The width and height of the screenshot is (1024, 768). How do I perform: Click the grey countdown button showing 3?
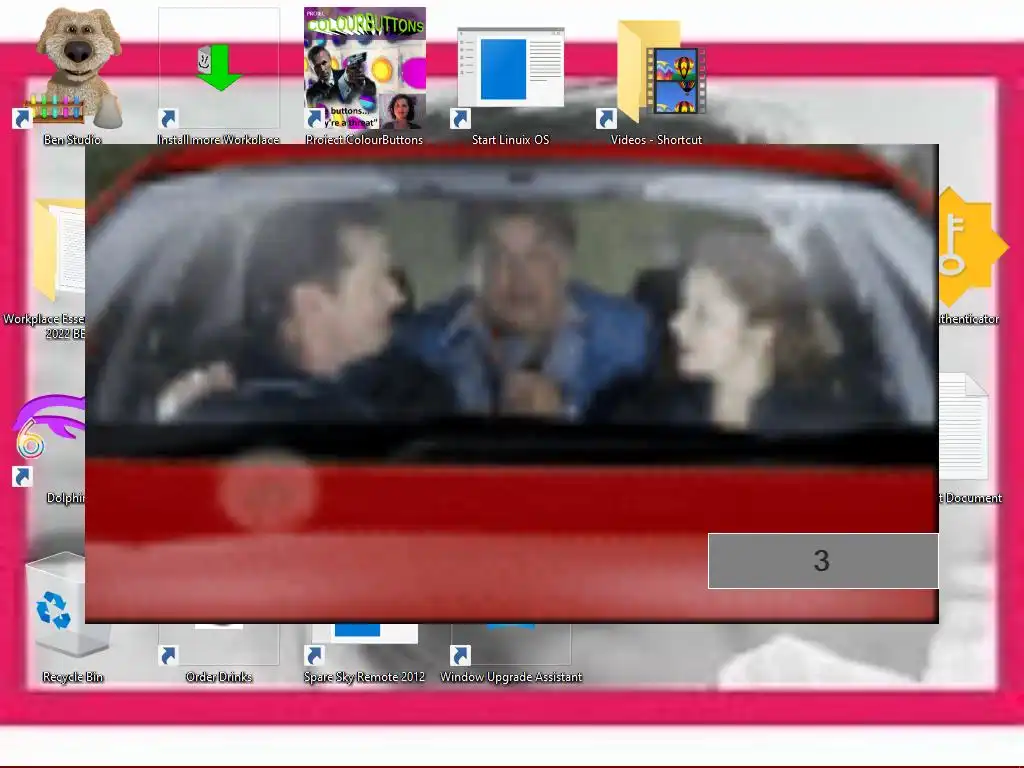[x=823, y=560]
